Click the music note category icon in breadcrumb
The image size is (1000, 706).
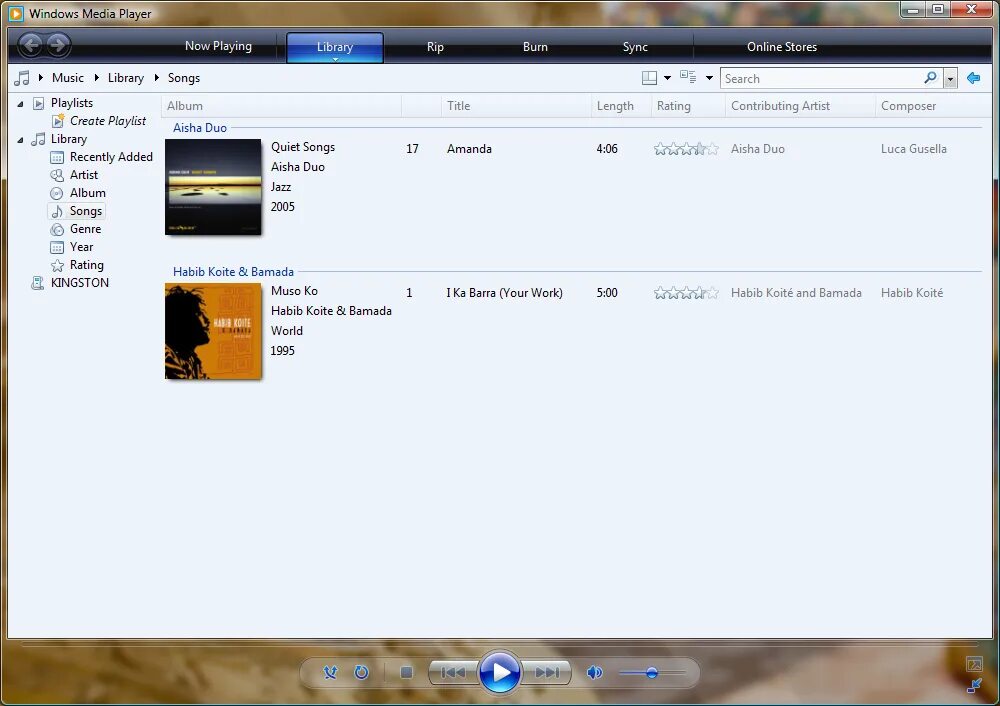(22, 78)
